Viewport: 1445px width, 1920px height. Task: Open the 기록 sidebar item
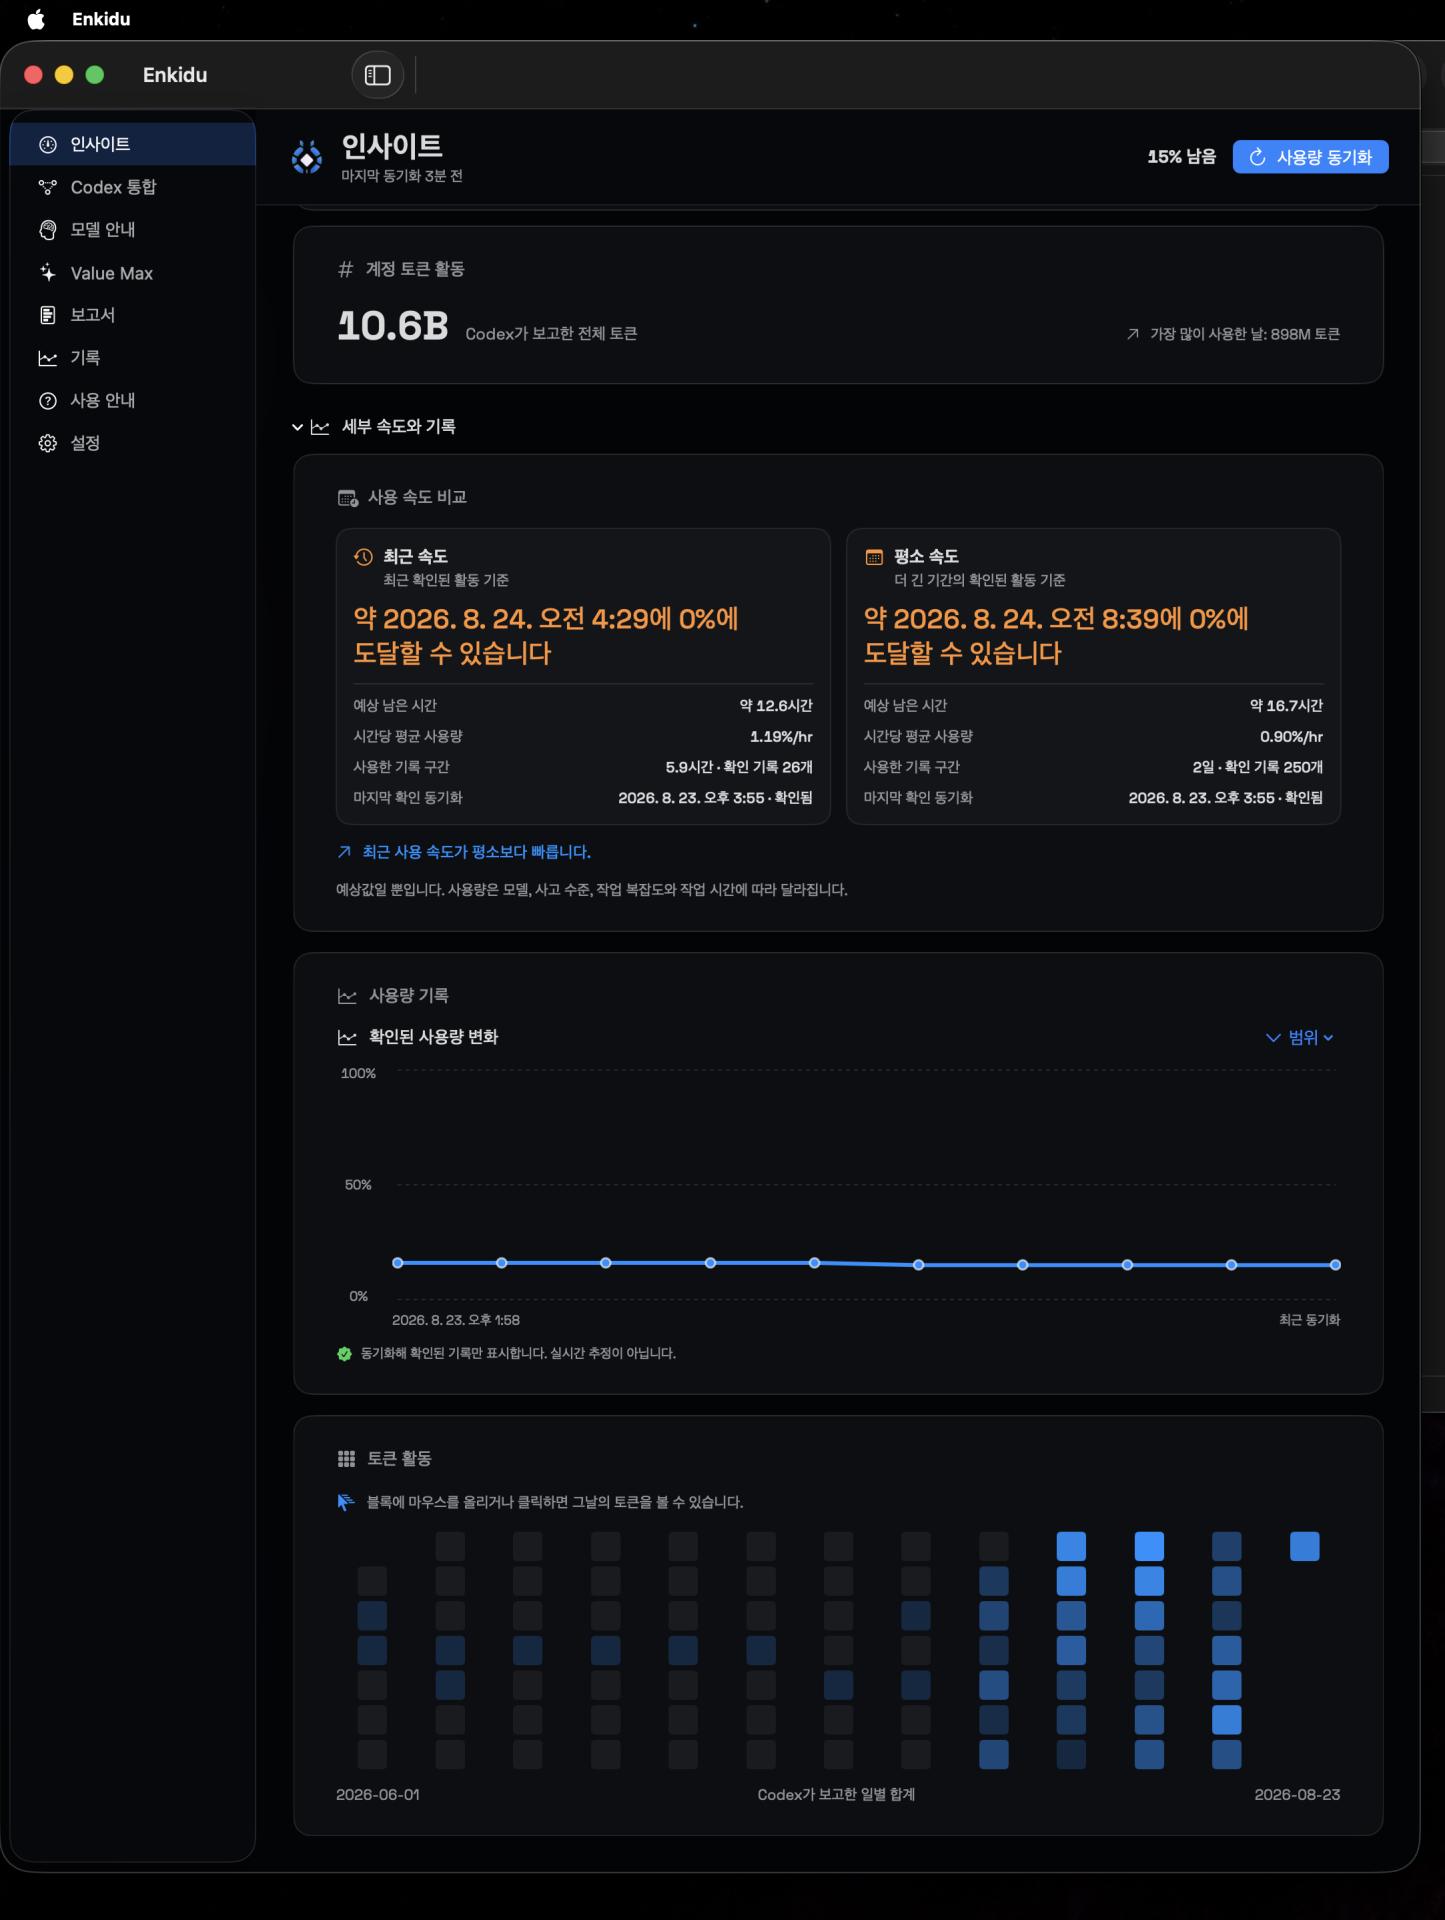[132, 358]
